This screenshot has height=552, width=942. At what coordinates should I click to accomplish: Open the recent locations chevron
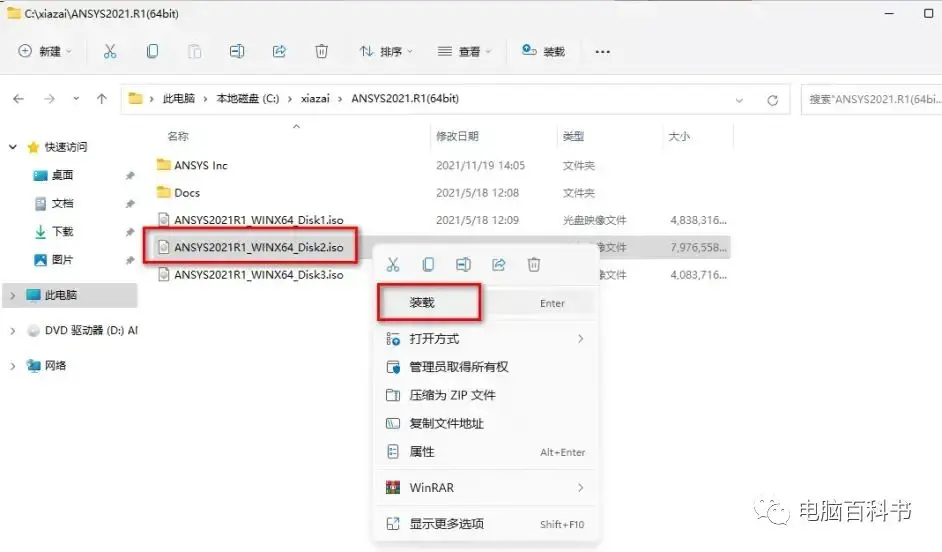(76, 99)
